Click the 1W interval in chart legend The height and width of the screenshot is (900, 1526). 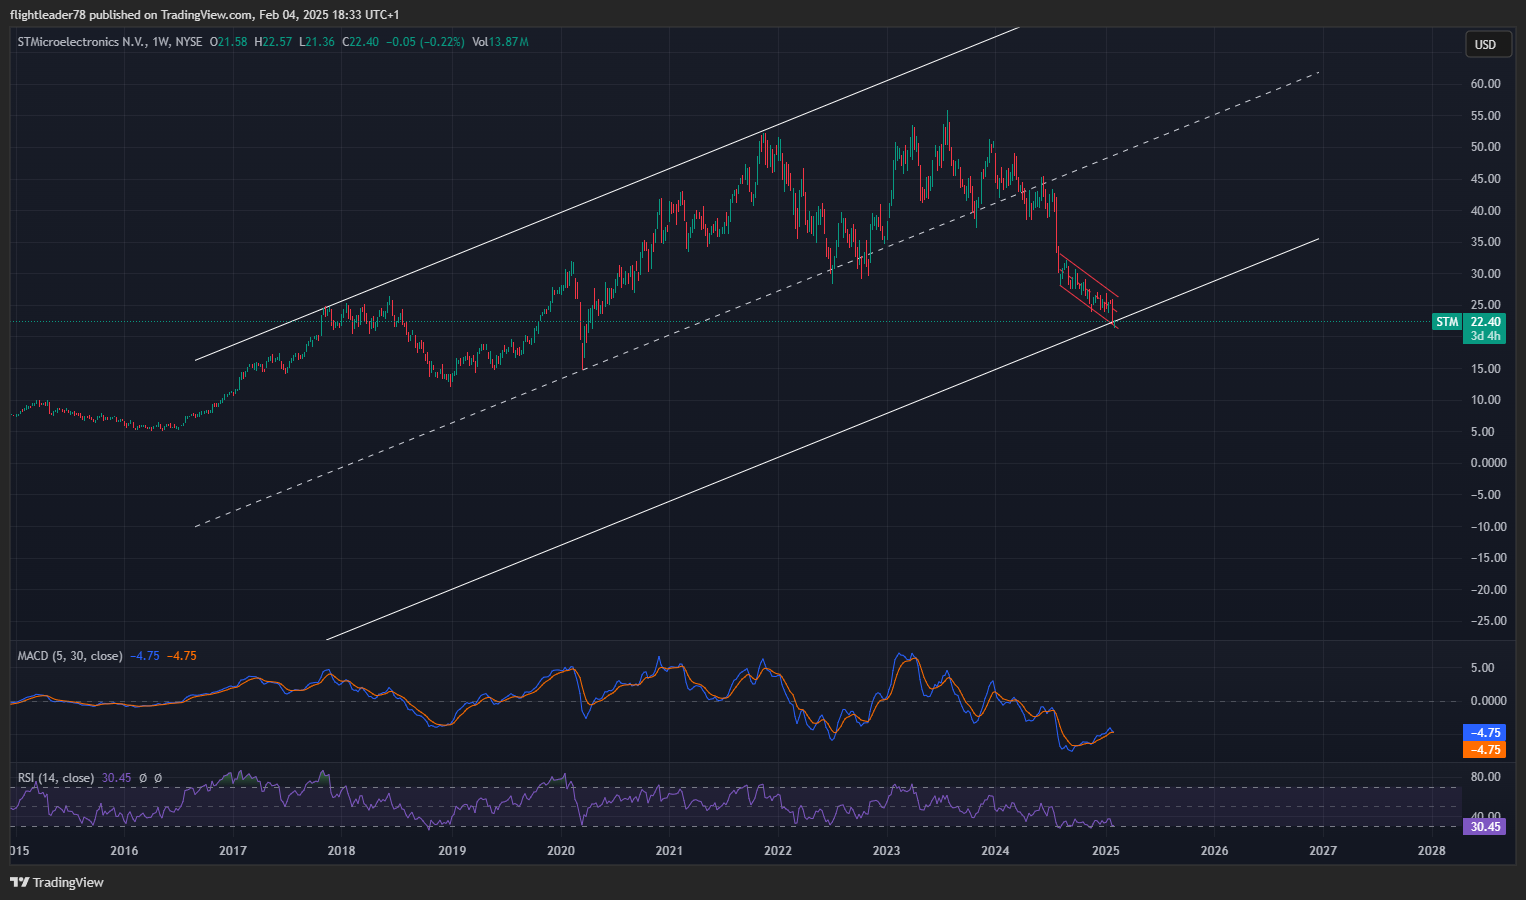point(160,42)
